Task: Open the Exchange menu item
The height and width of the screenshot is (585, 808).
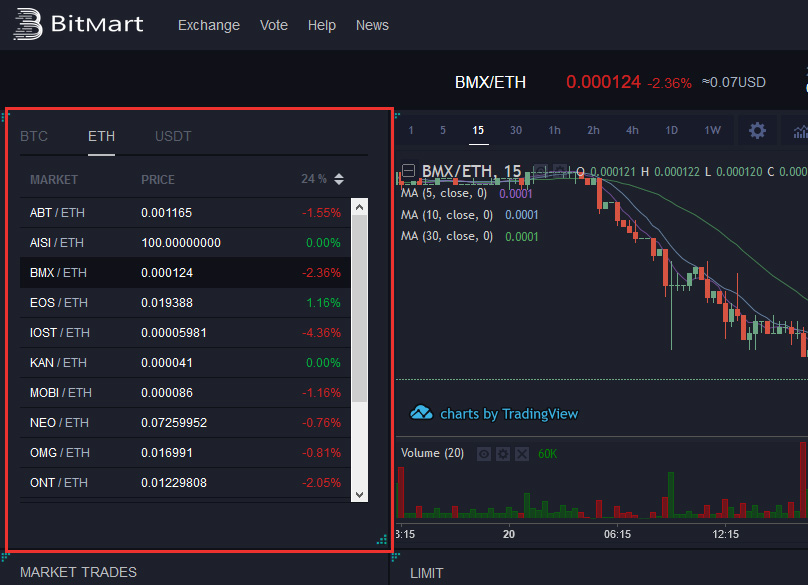Action: click(209, 25)
